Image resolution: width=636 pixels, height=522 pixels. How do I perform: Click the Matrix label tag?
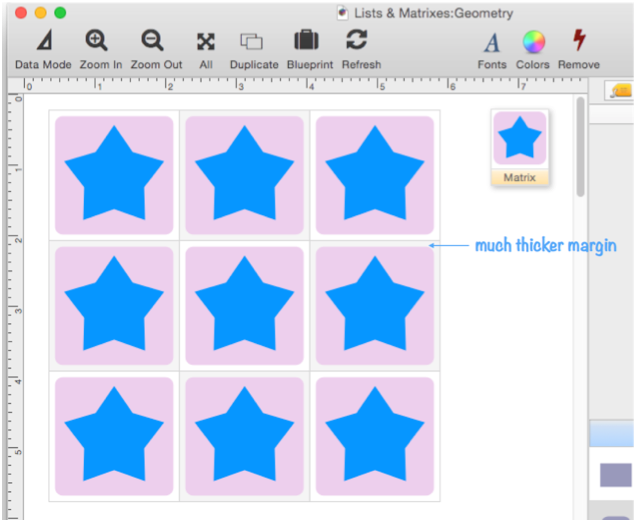pos(520,177)
